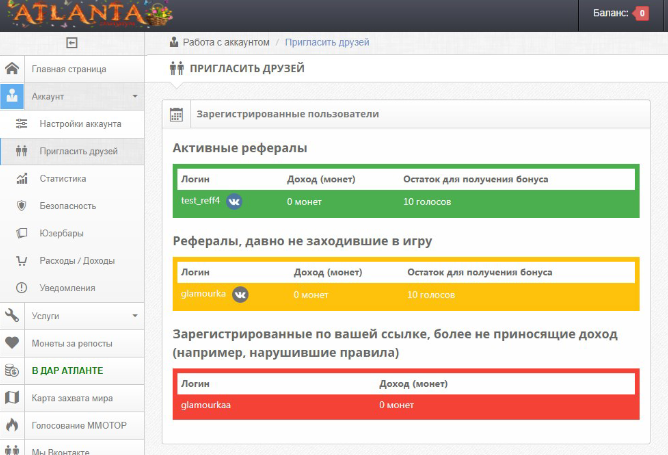The image size is (668, 455).
Task: Click the two-people icon beside Пригласить друзей
Action: pyautogui.click(x=21, y=151)
